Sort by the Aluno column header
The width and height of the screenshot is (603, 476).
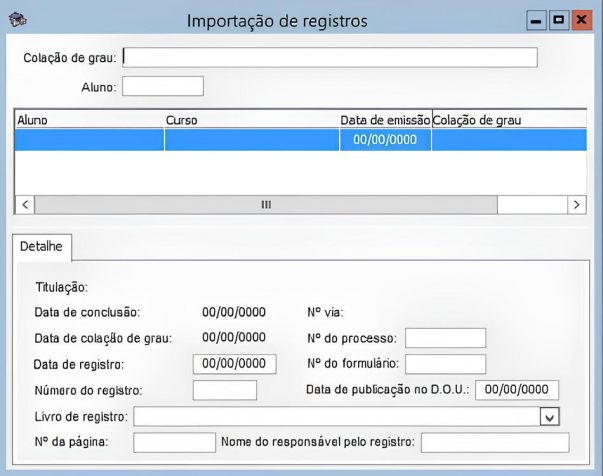pos(88,120)
